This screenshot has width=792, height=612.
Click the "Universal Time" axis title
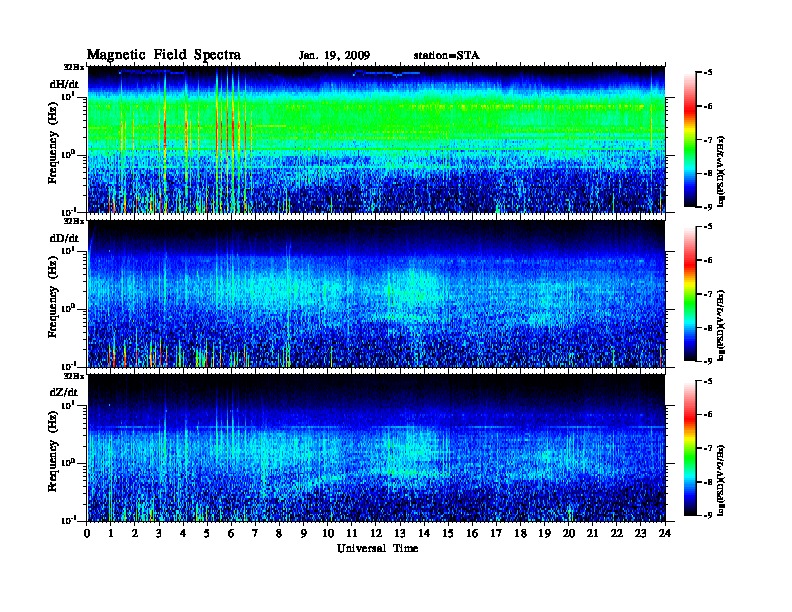coord(377,548)
